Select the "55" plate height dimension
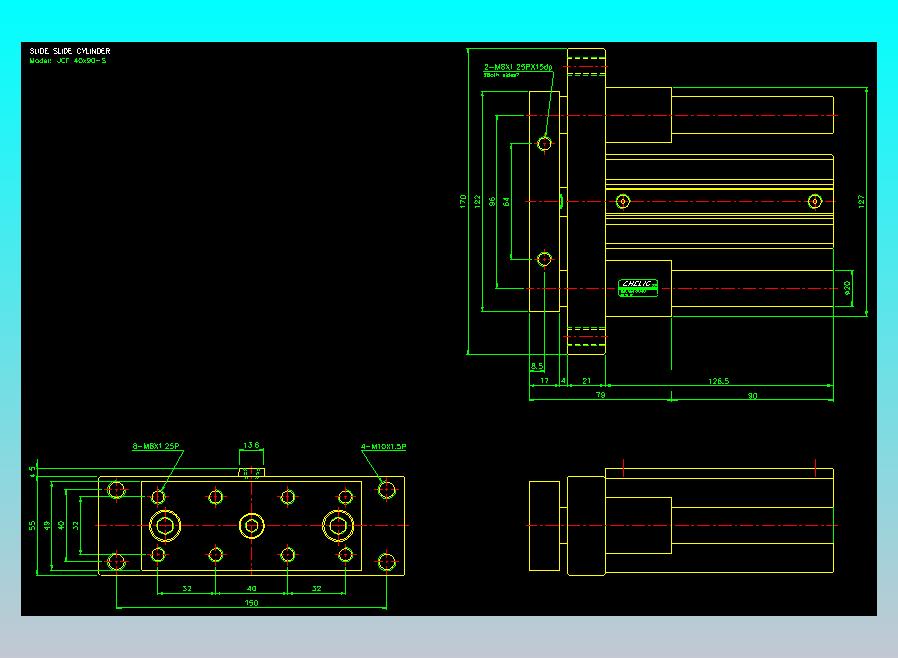 32,525
